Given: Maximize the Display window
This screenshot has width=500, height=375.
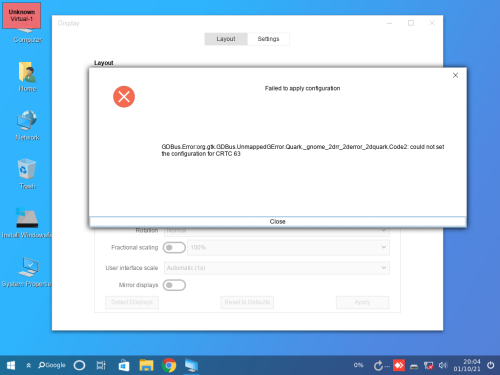Looking at the screenshot, I should [x=411, y=23].
